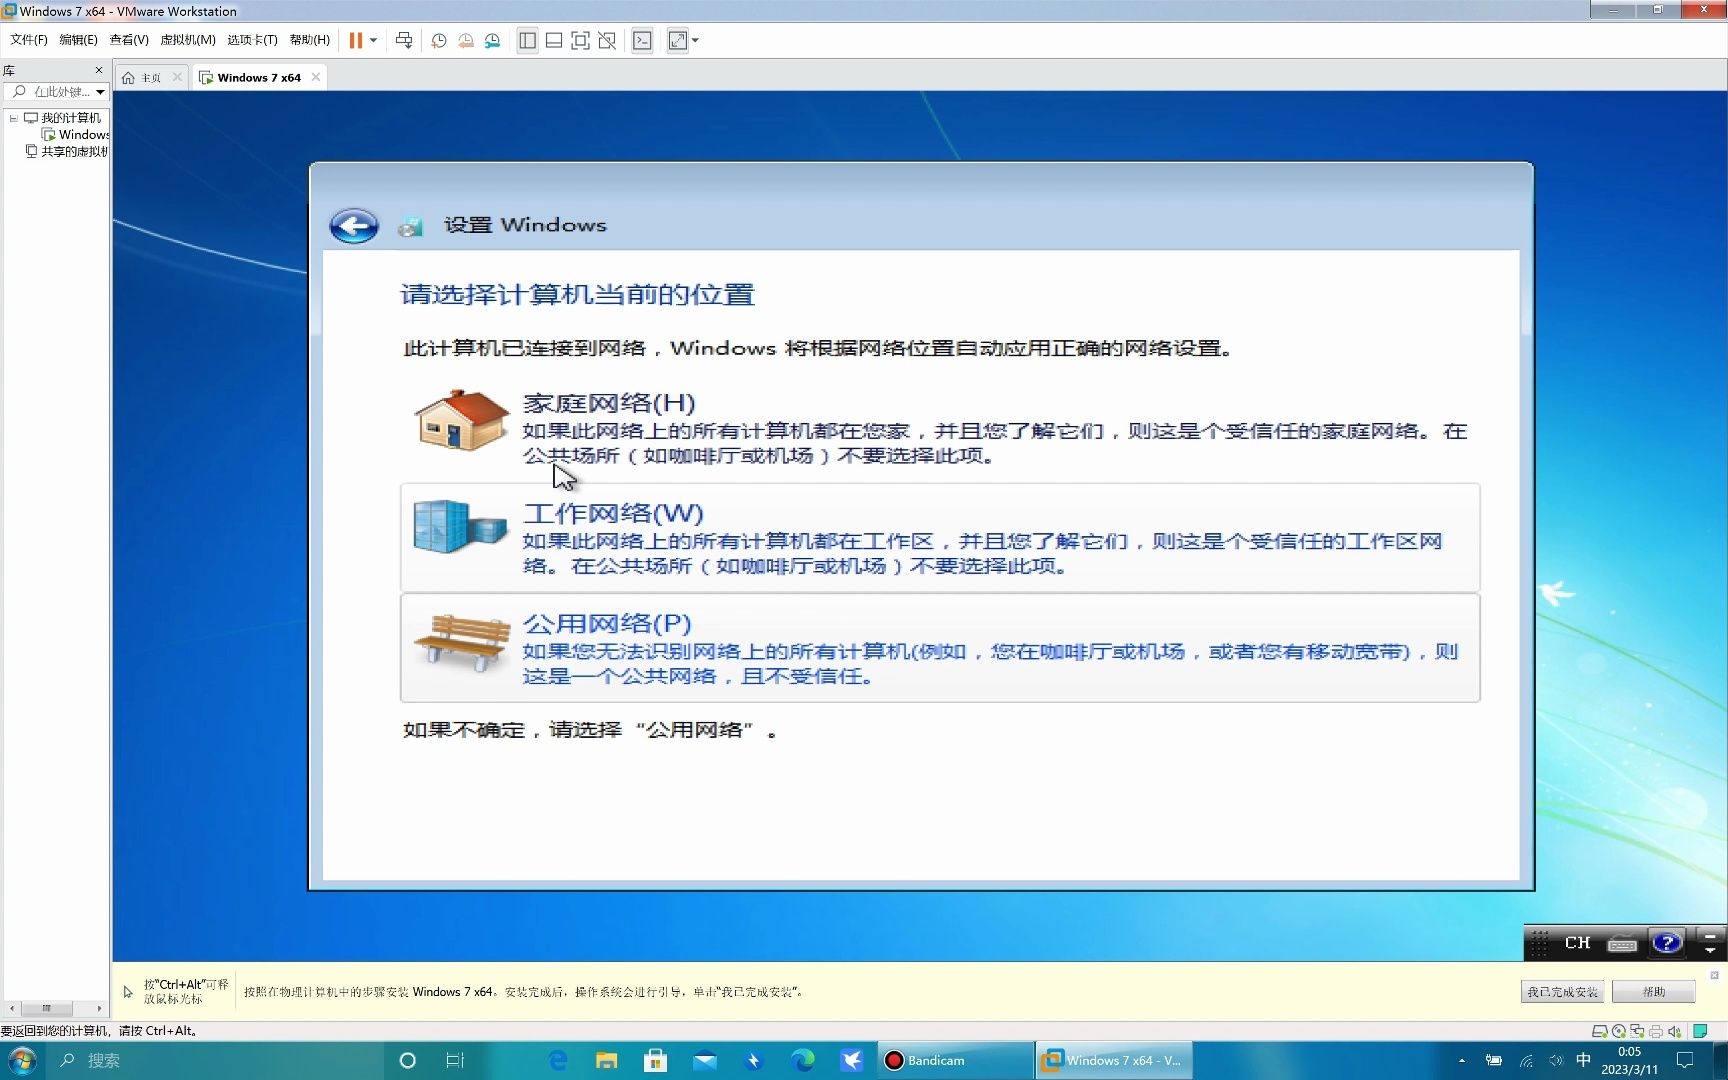The height and width of the screenshot is (1080, 1728).
Task: Open the host volume tray icon
Action: (x=1555, y=1061)
